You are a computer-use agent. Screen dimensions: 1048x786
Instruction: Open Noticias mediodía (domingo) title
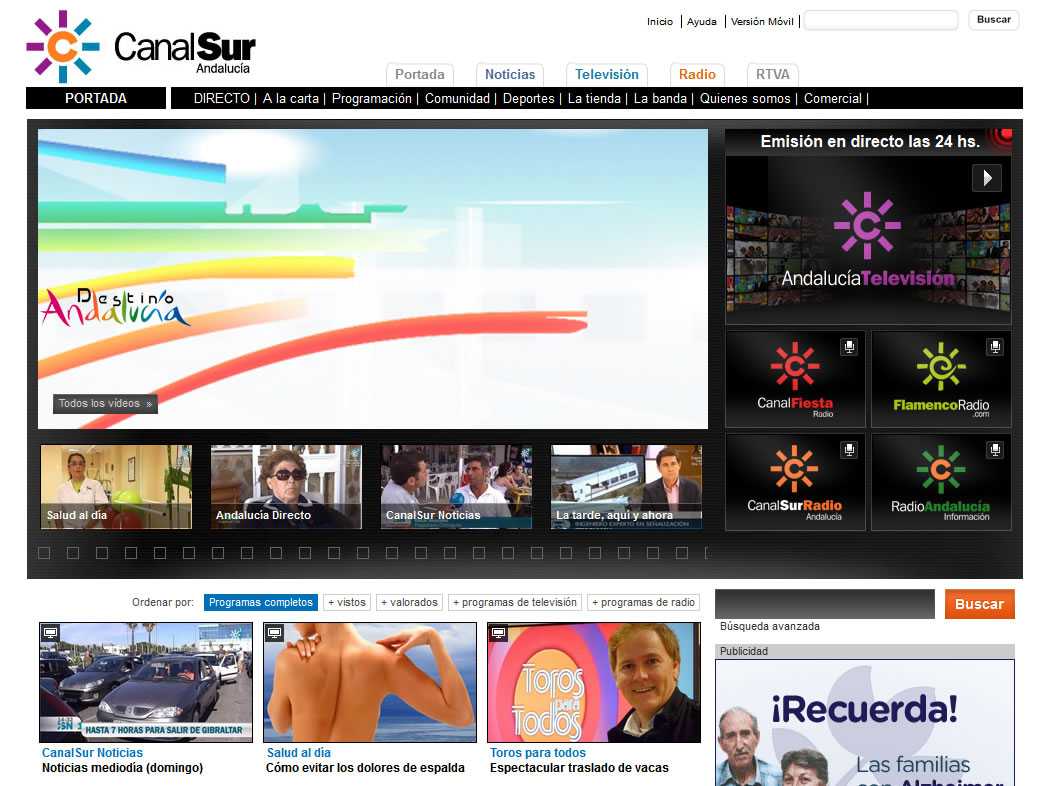(x=122, y=768)
